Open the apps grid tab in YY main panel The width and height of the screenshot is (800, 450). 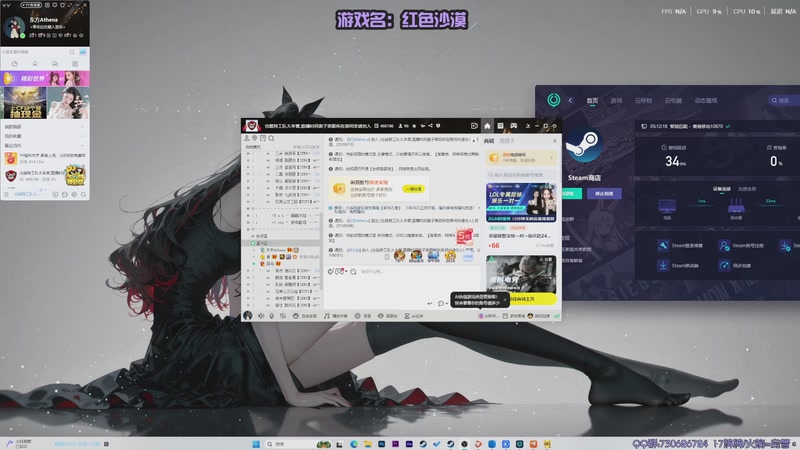75,64
